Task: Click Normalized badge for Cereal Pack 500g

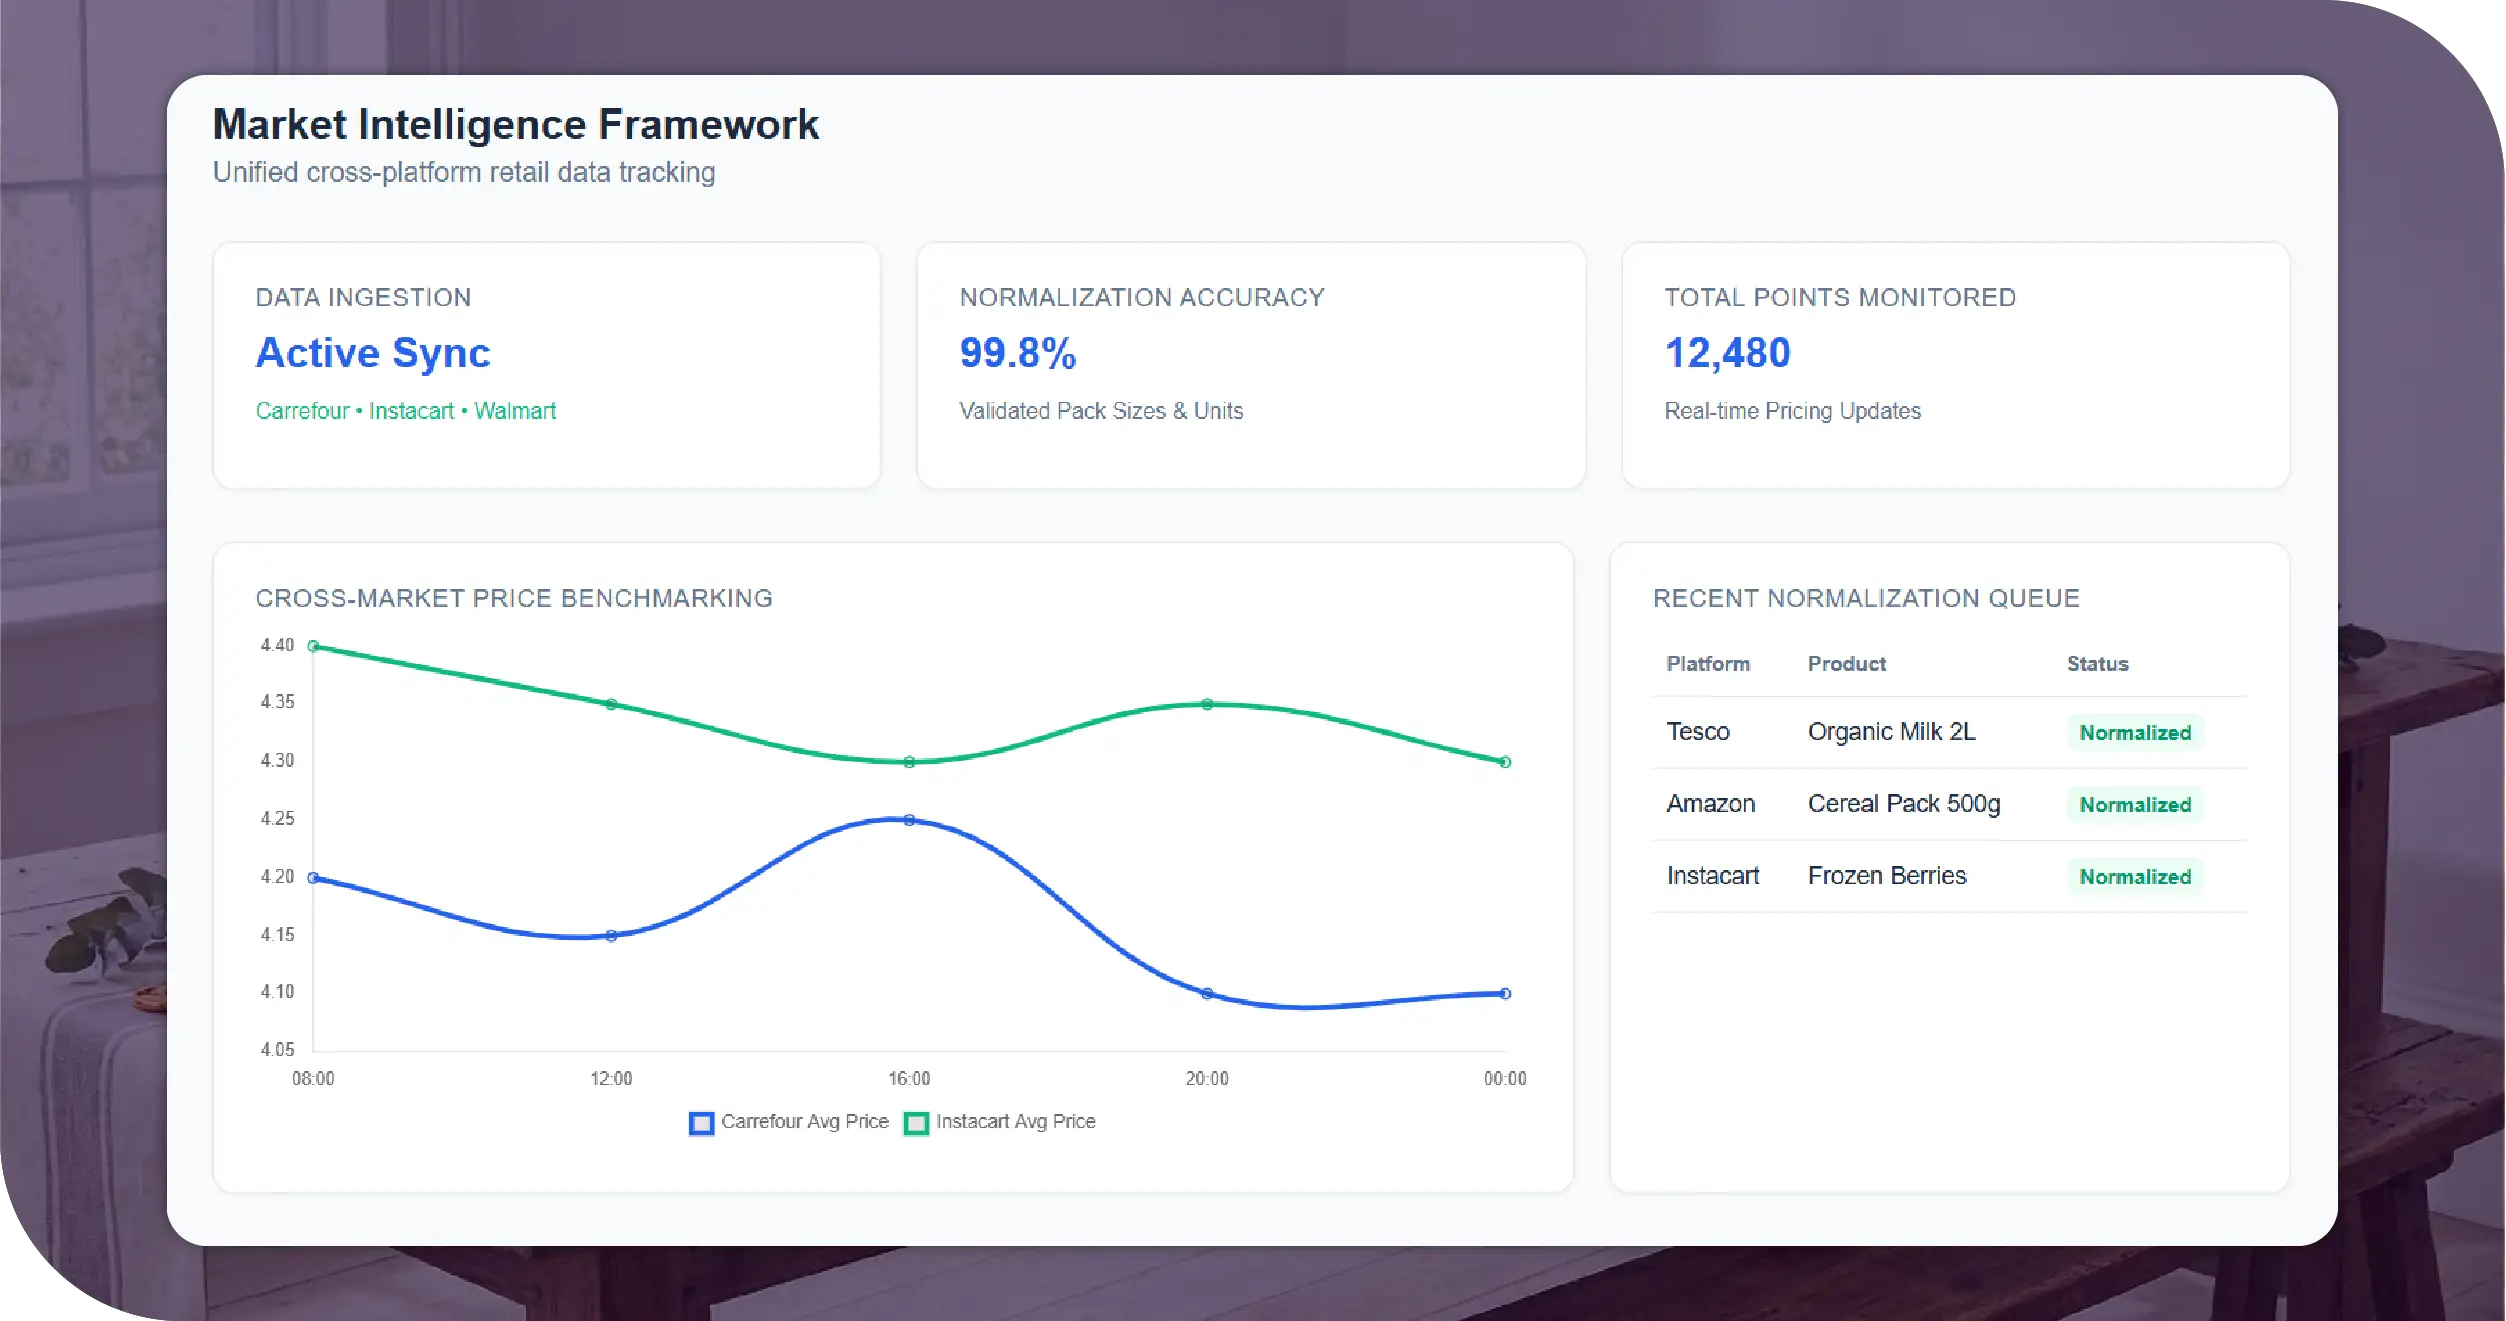Action: [x=2135, y=805]
